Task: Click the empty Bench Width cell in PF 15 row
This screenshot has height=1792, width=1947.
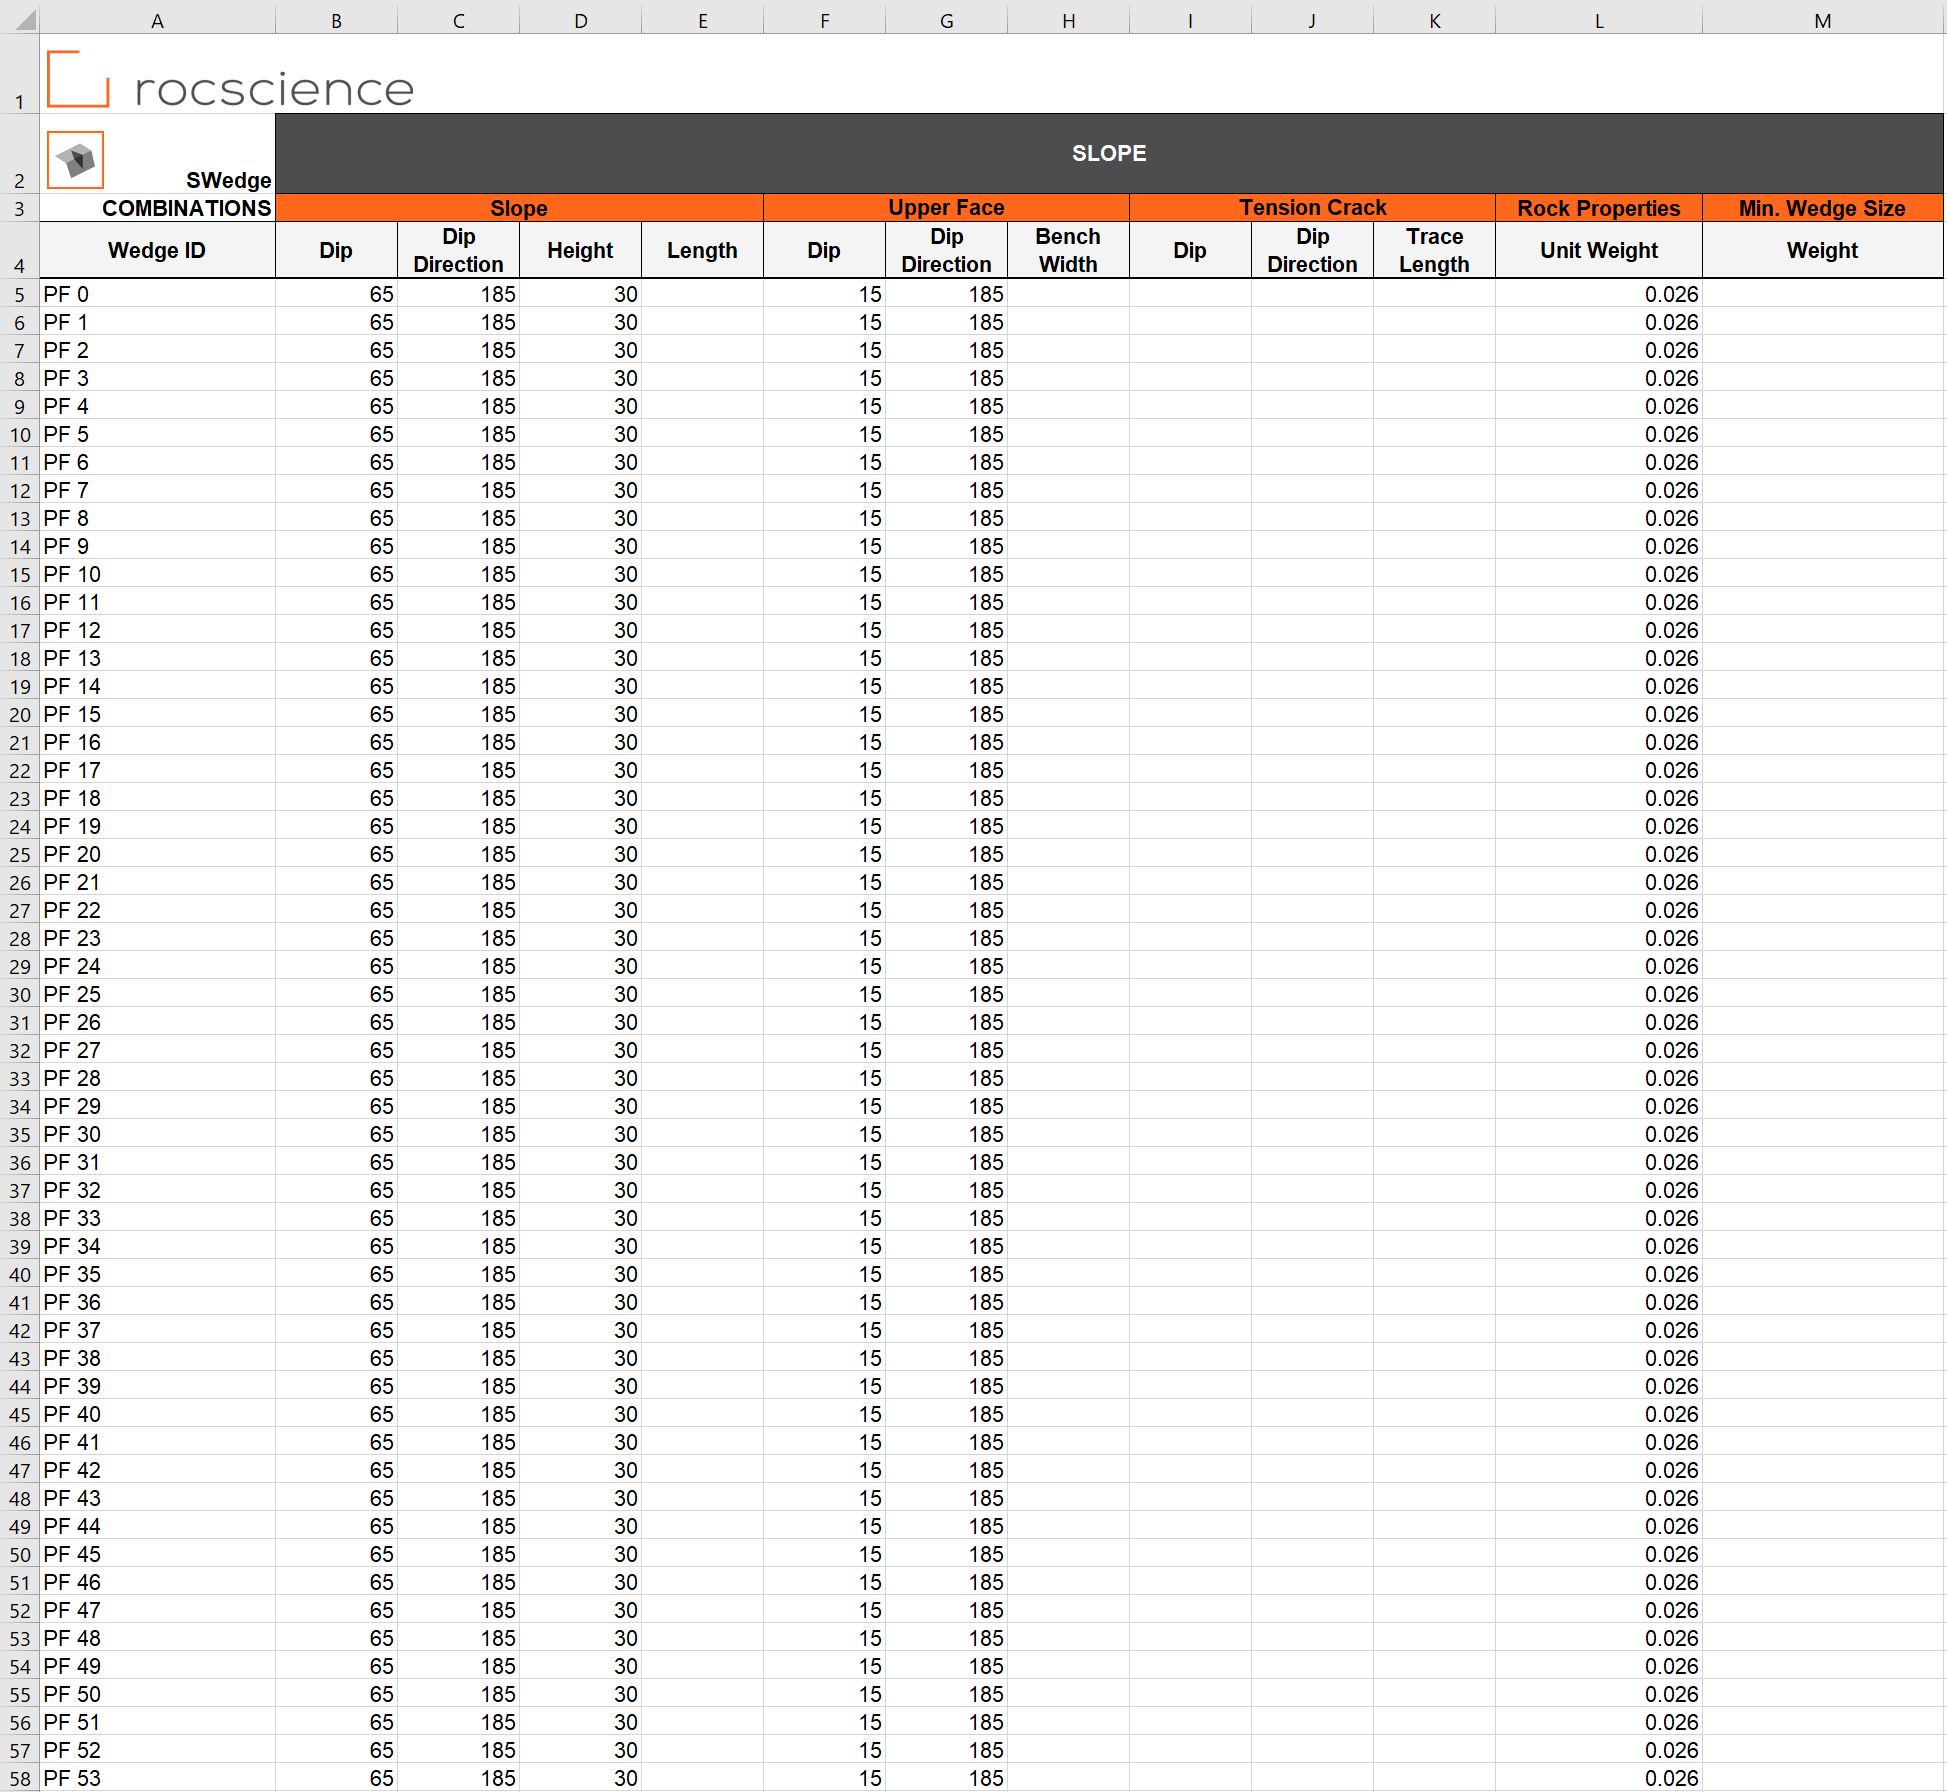Action: coord(1068,714)
